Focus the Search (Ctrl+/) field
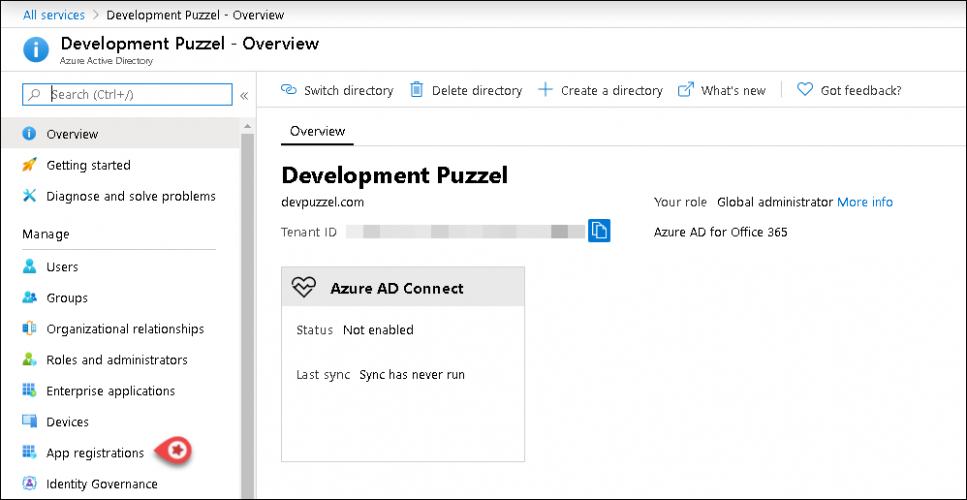This screenshot has height=500, width=967. 135,94
